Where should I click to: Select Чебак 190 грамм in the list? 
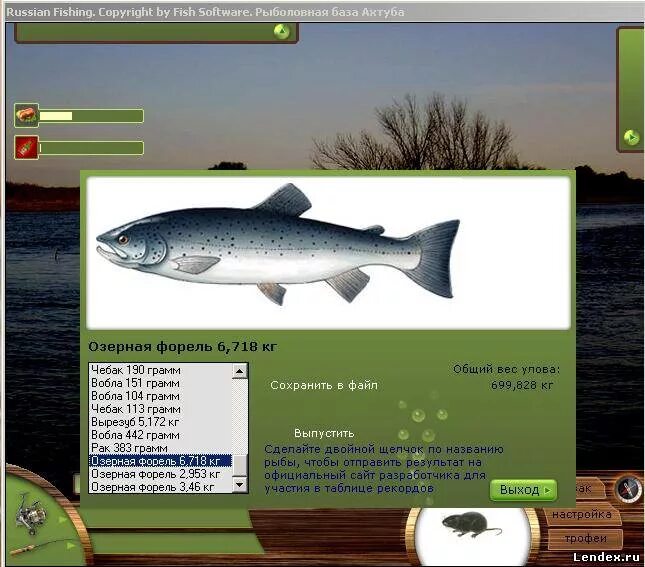160,370
